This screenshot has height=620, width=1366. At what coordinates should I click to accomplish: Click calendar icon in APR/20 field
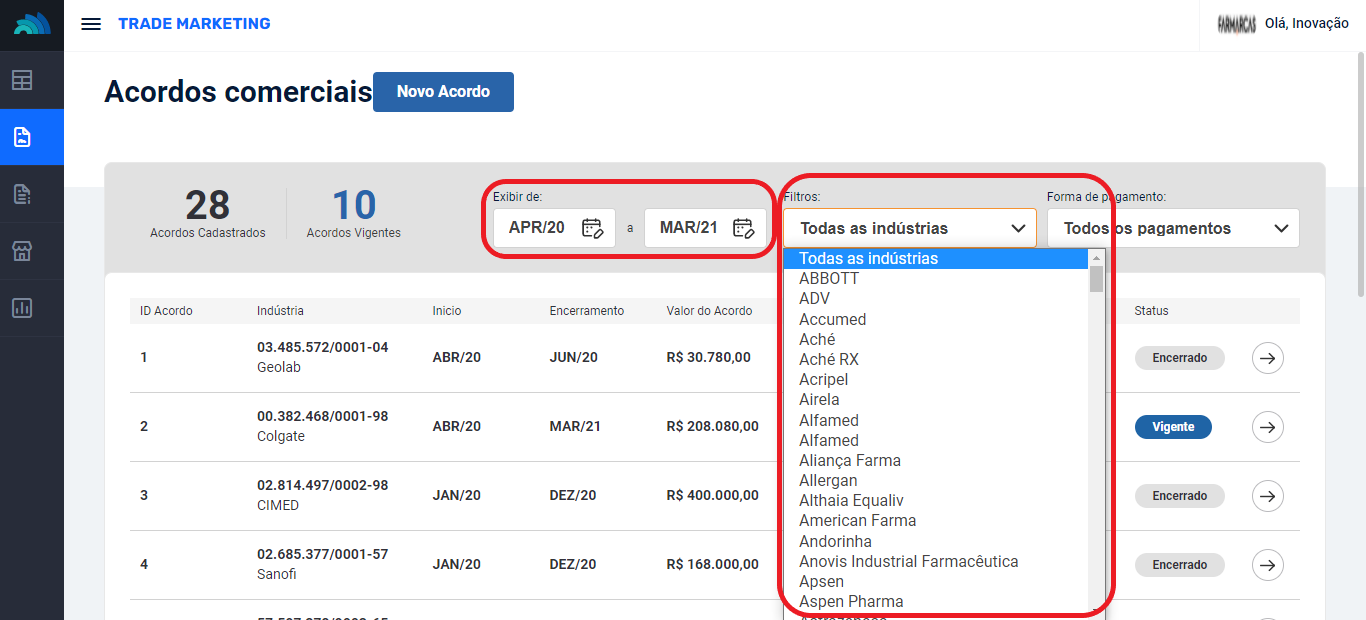point(592,228)
